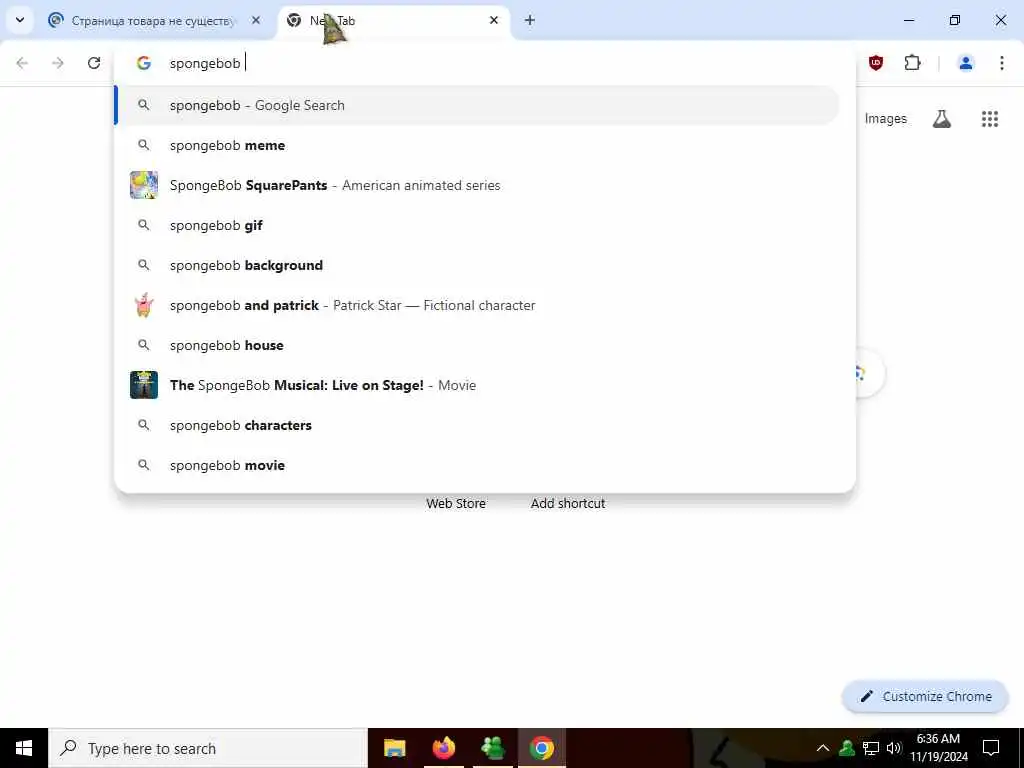The width and height of the screenshot is (1024, 768).
Task: Open Chrome's three-dot menu
Action: pyautogui.click(x=1002, y=63)
